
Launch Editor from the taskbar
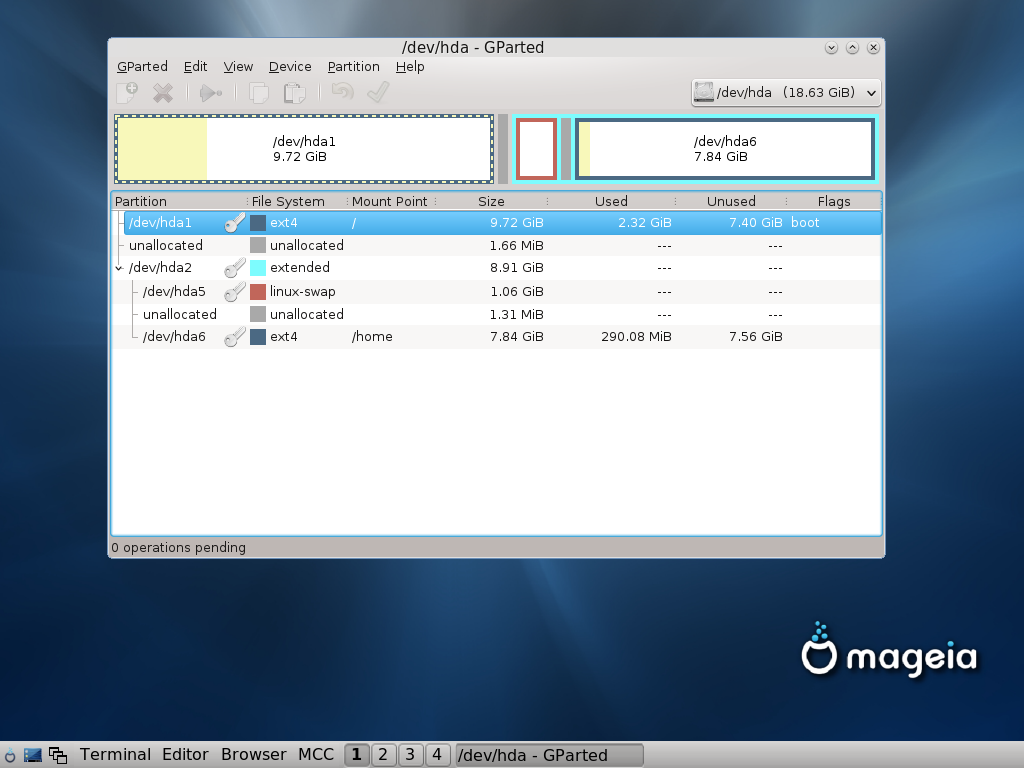[185, 755]
